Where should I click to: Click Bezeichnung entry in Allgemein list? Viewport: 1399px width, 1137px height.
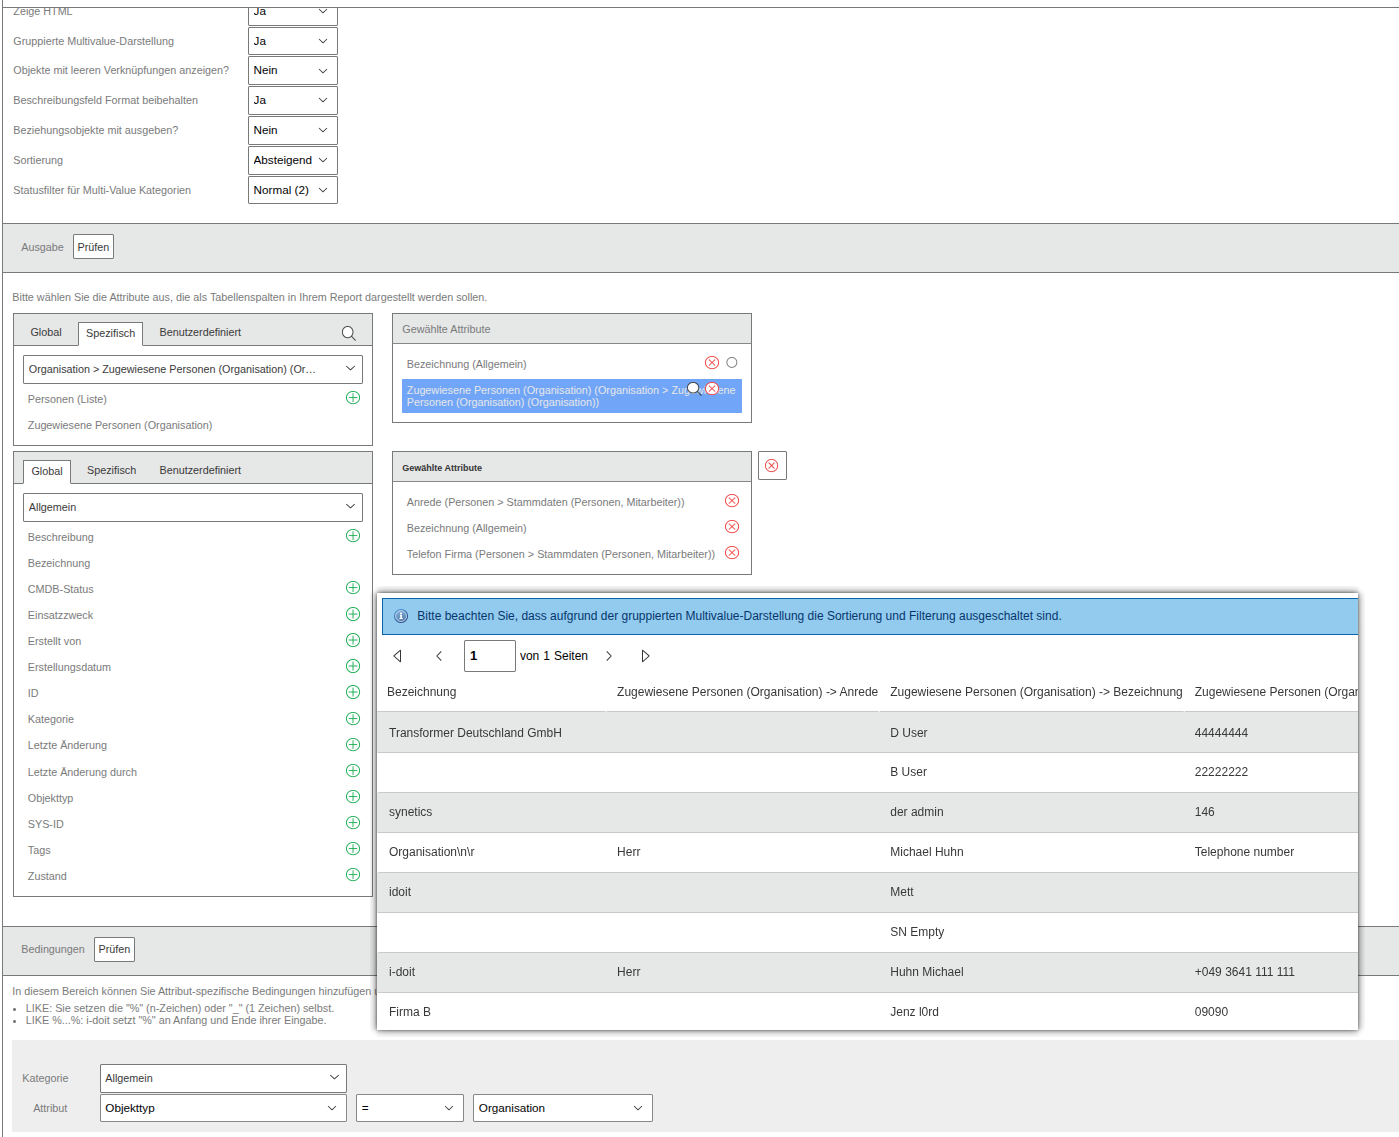point(59,563)
